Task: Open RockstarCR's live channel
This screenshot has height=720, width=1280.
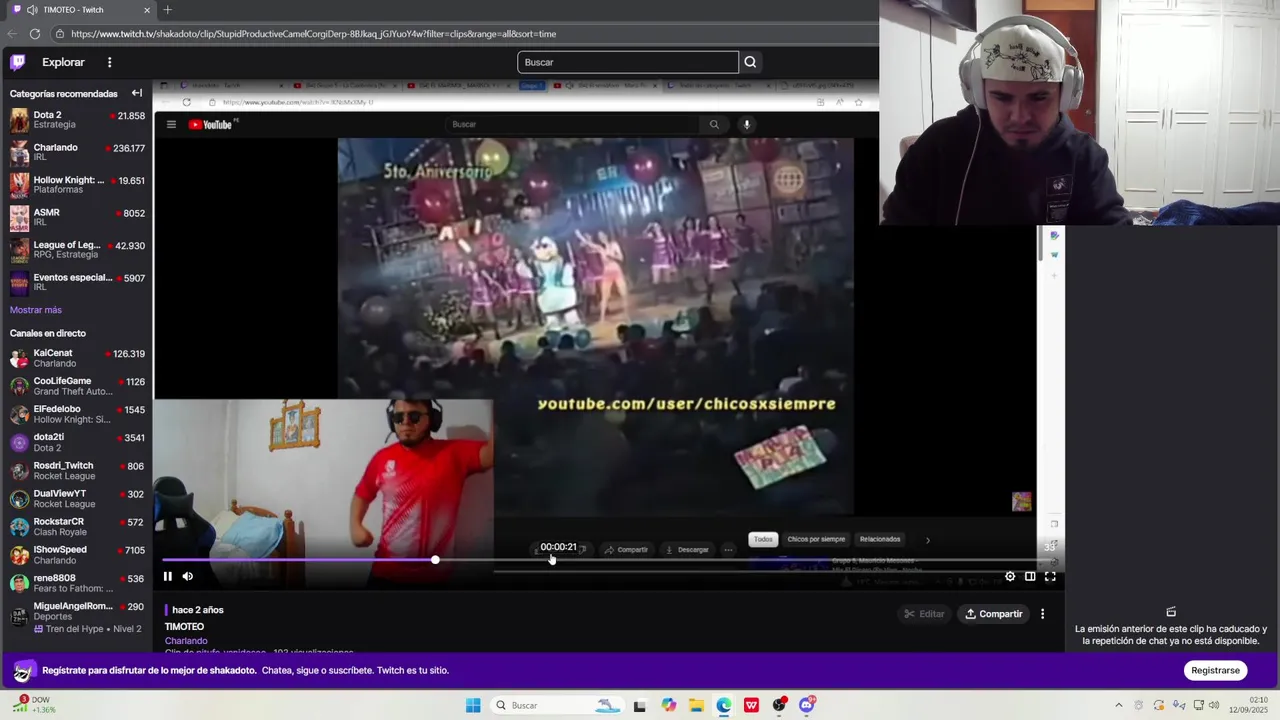Action: pos(77,526)
